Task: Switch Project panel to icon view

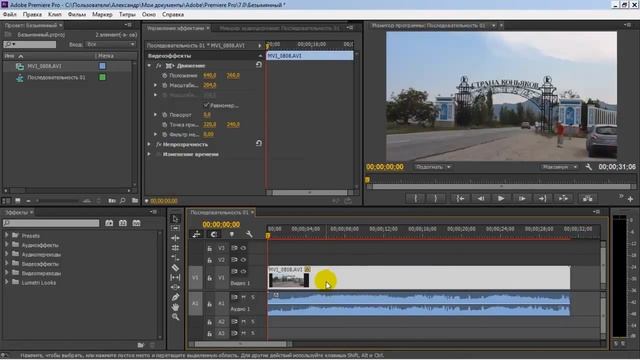Action: (x=18, y=201)
